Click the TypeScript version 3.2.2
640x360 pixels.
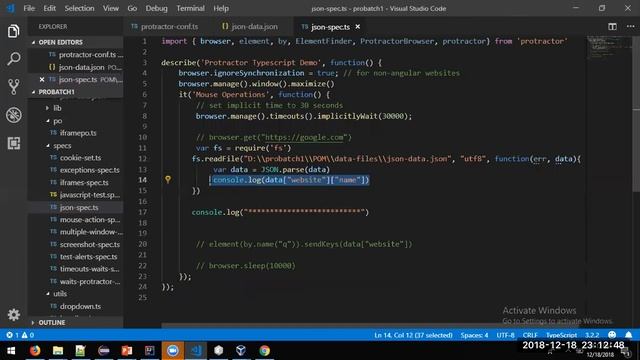point(592,335)
